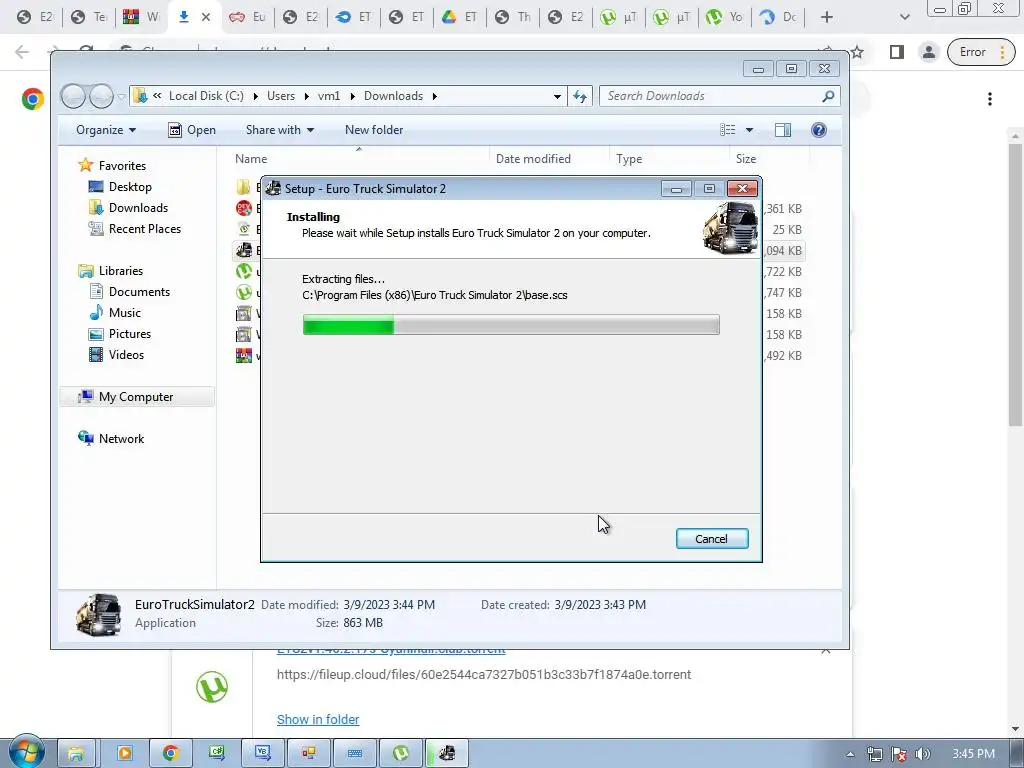Open the Organize dropdown menu
The width and height of the screenshot is (1024, 768).
[x=106, y=130]
